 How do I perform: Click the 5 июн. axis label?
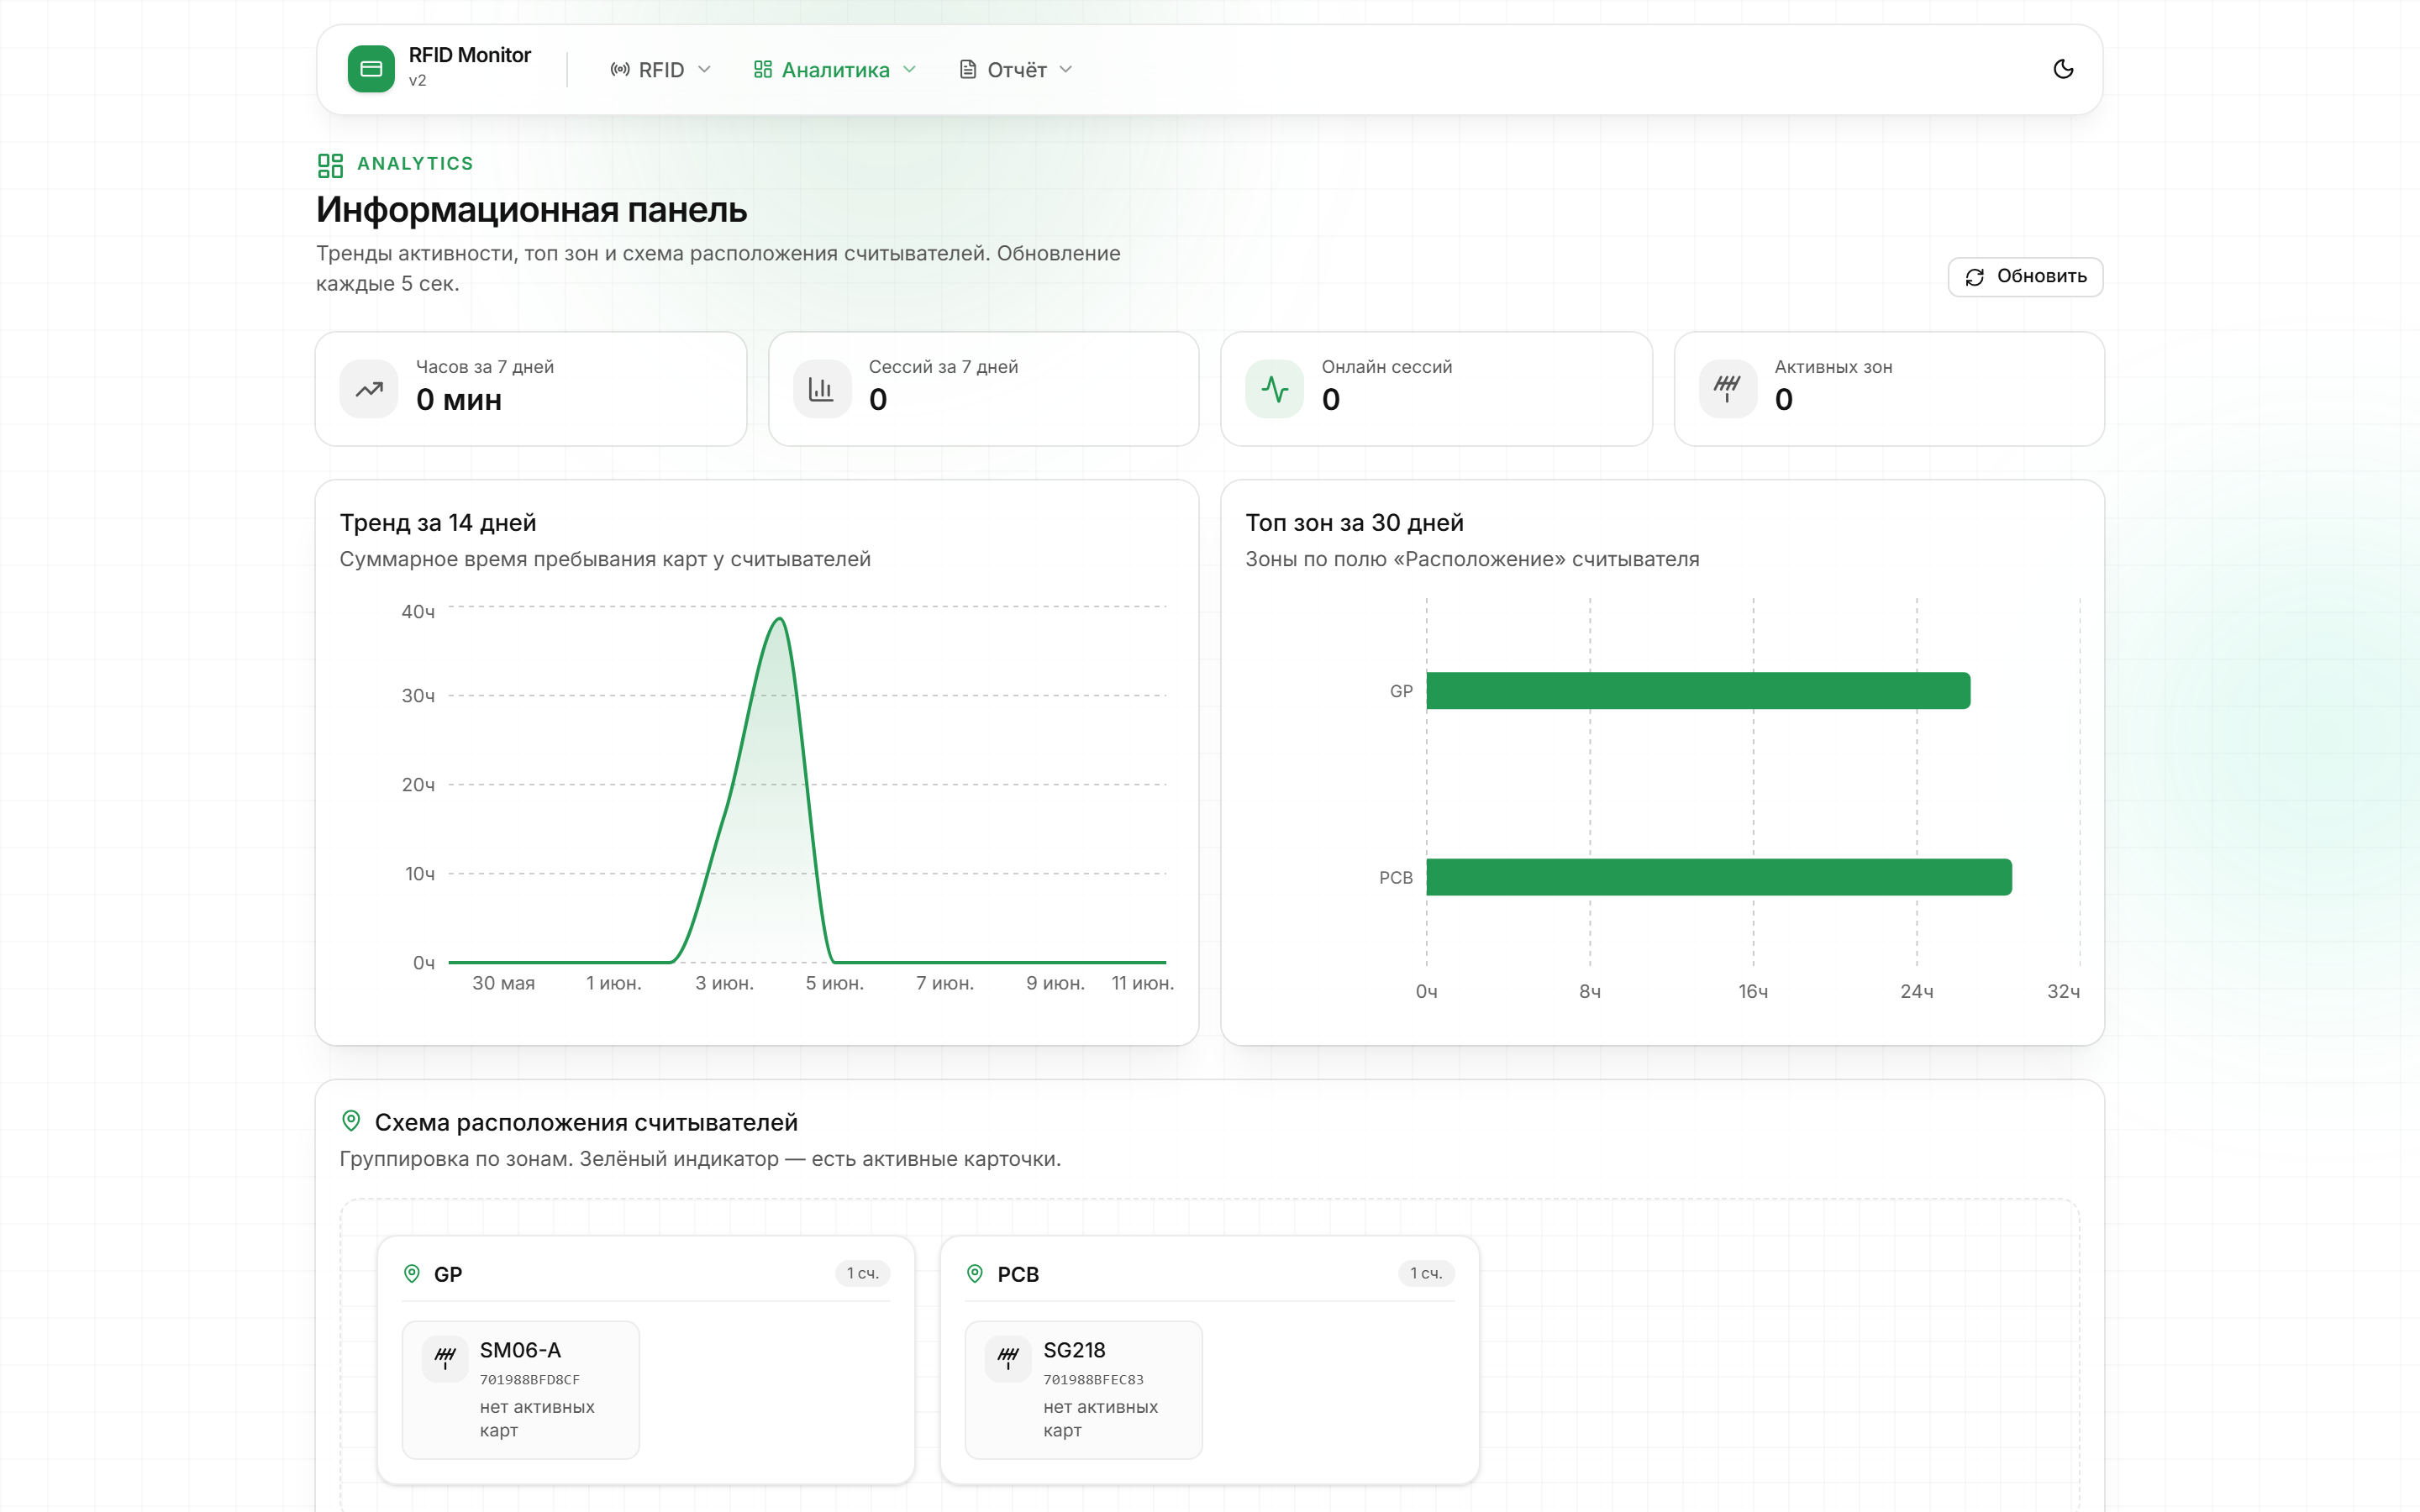(835, 984)
